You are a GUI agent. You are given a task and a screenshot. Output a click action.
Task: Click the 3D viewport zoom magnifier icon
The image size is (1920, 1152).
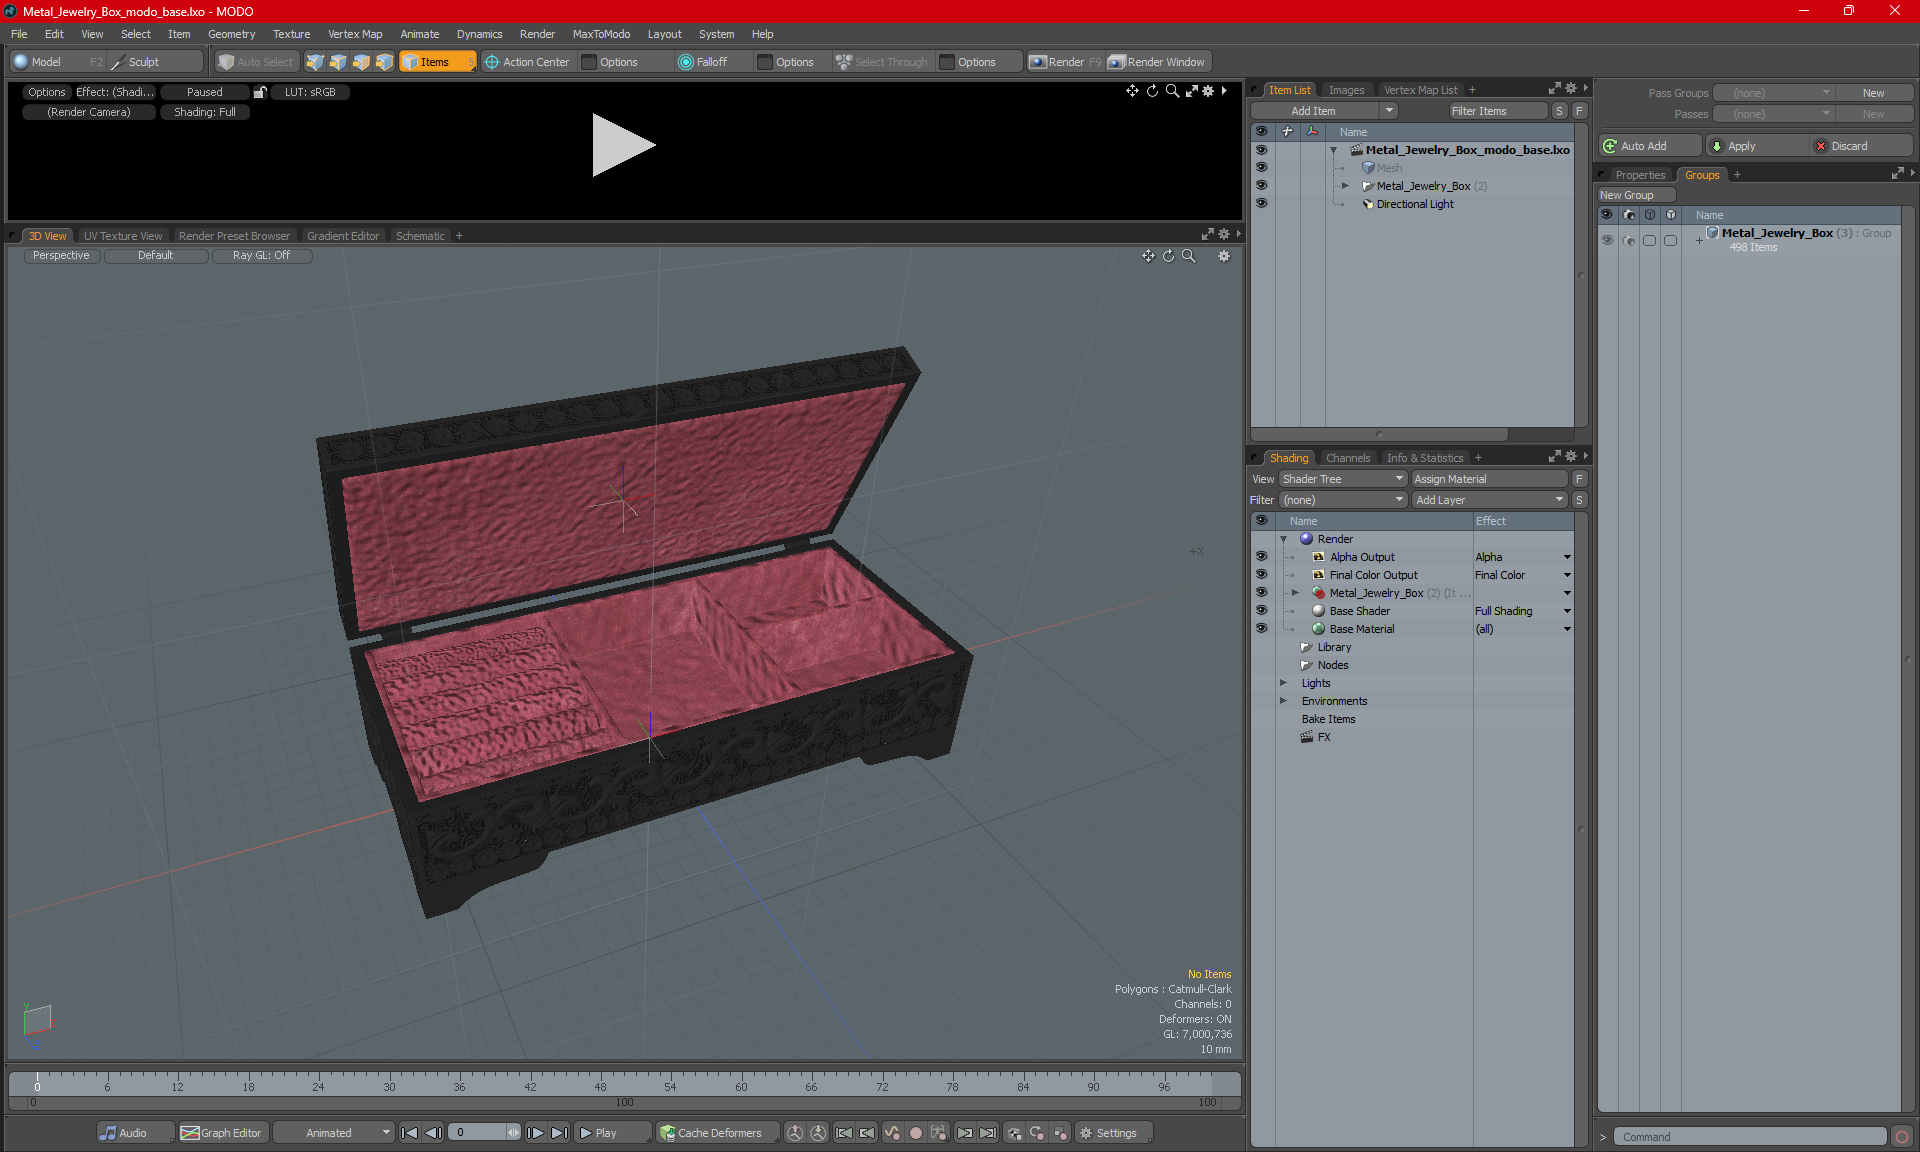tap(1189, 256)
